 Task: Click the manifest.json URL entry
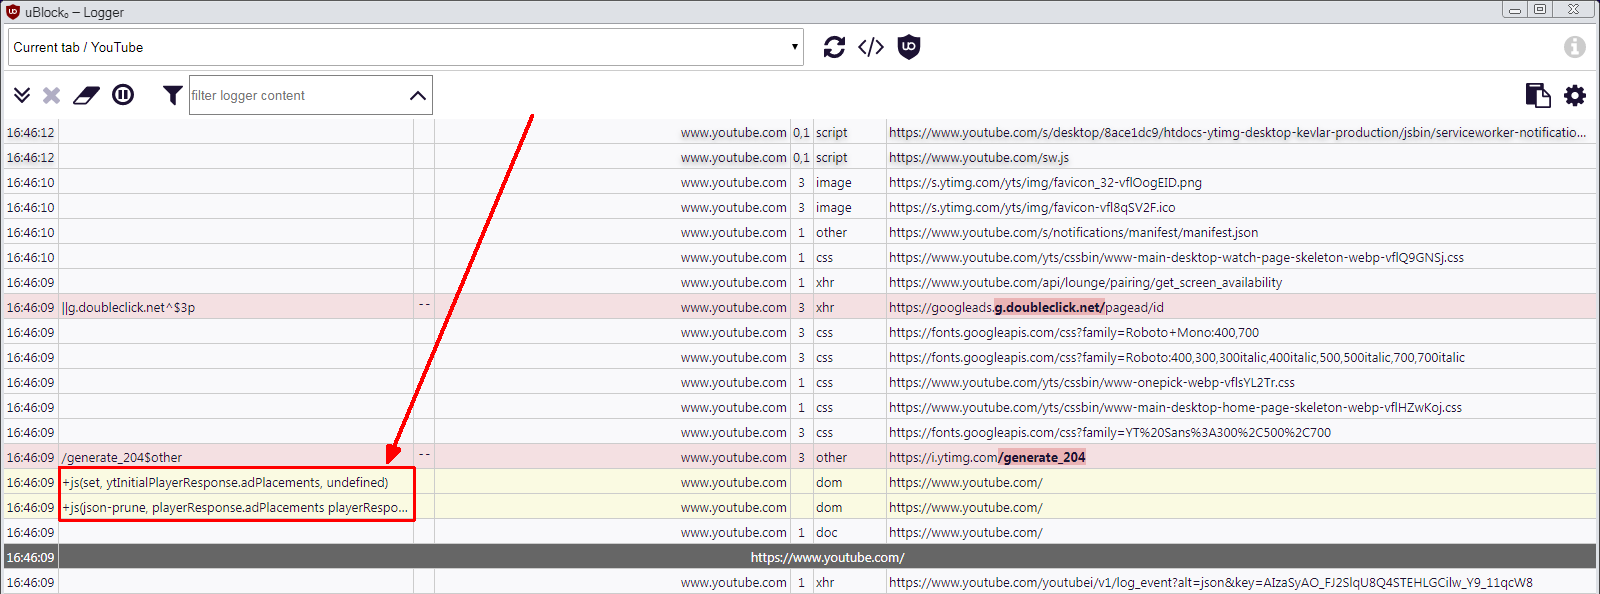click(x=1073, y=232)
